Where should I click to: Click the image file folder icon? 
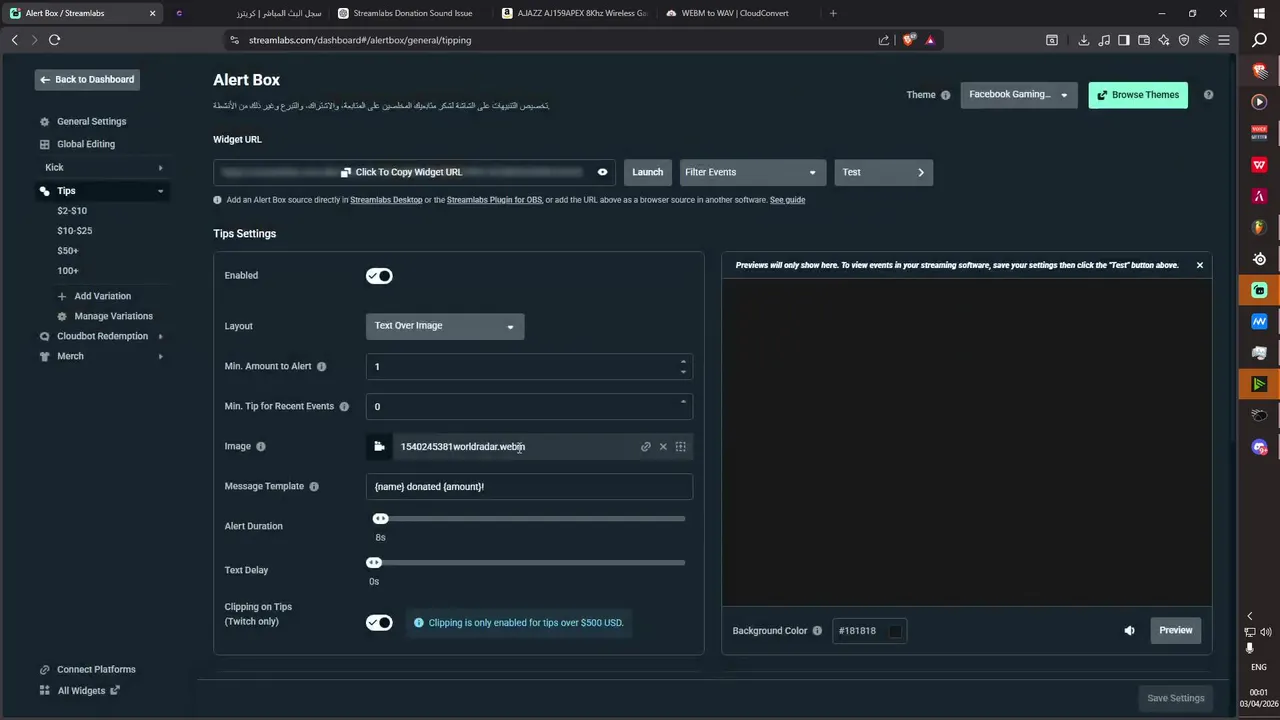coord(379,447)
